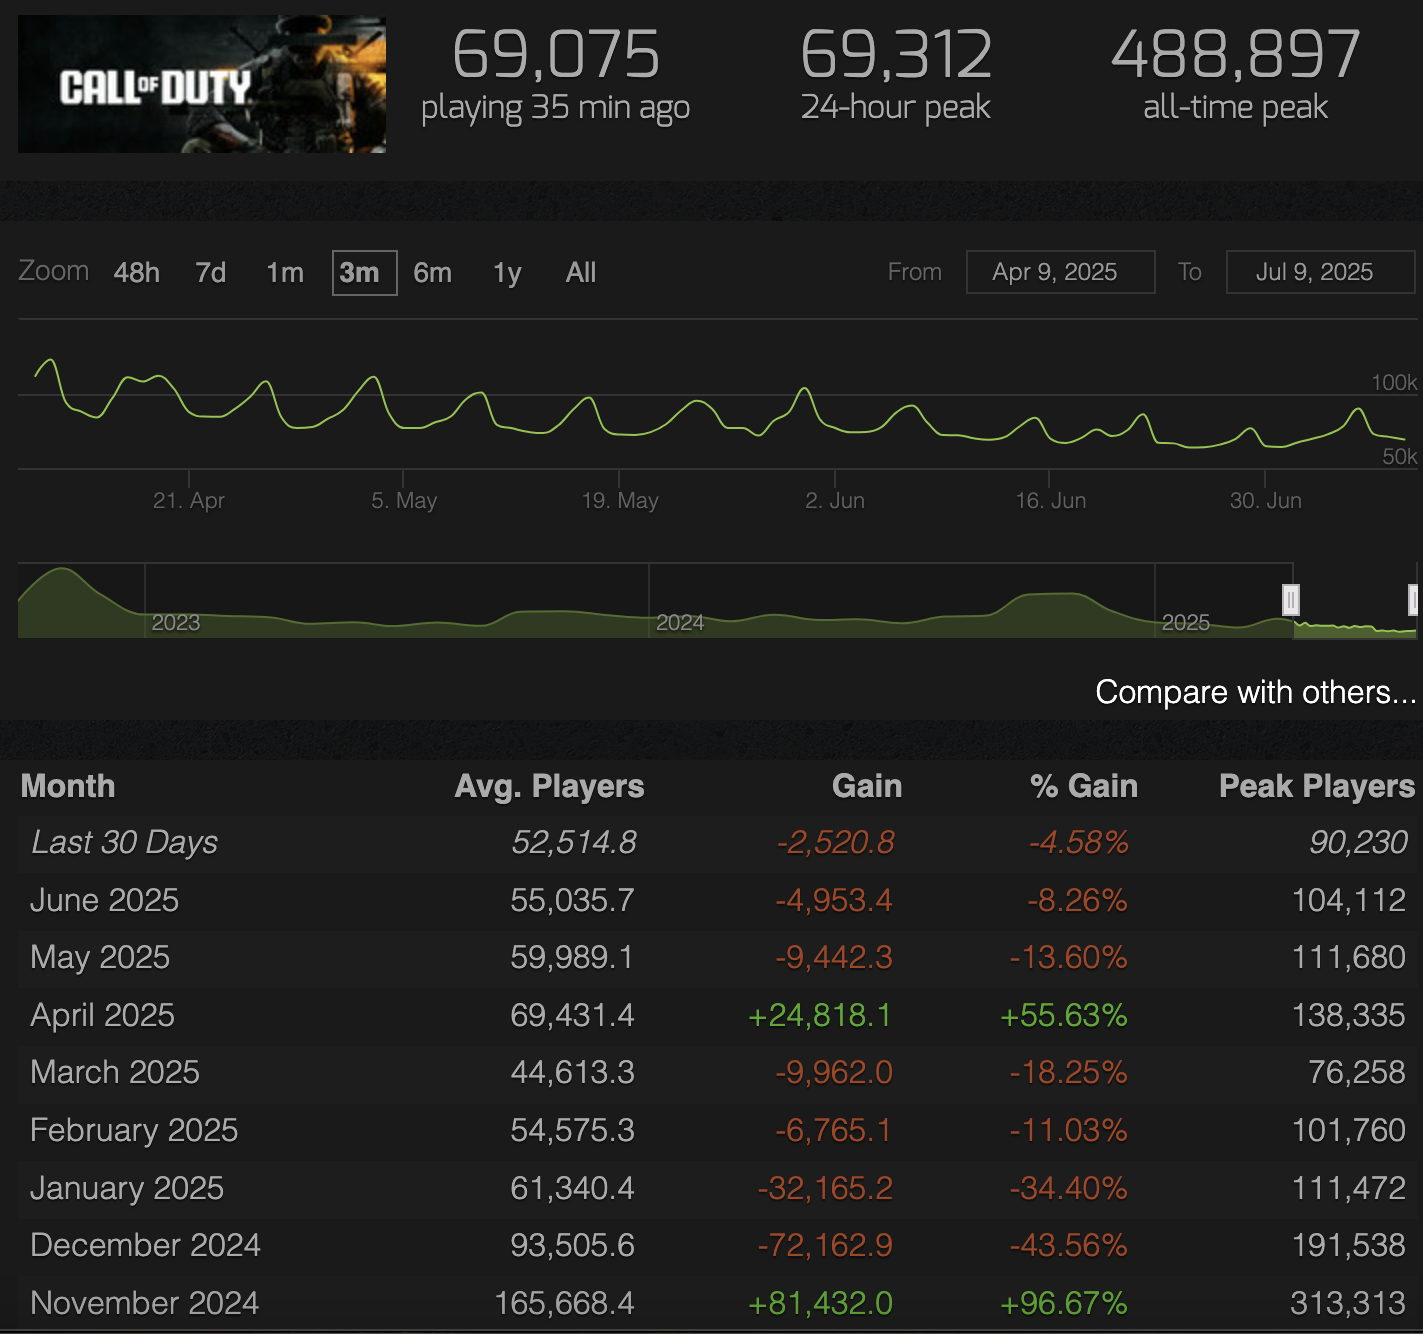
Task: Click the 2024 marker in navigator
Action: (680, 623)
